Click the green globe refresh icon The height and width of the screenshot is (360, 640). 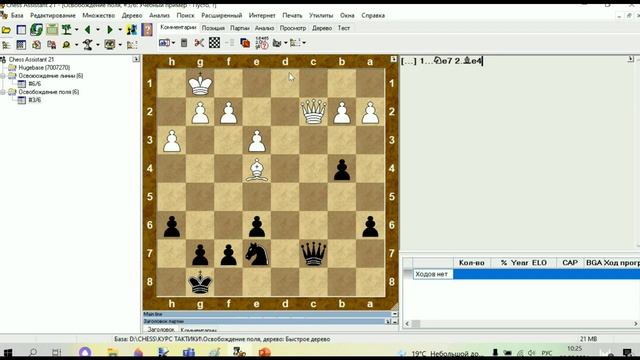point(36,29)
